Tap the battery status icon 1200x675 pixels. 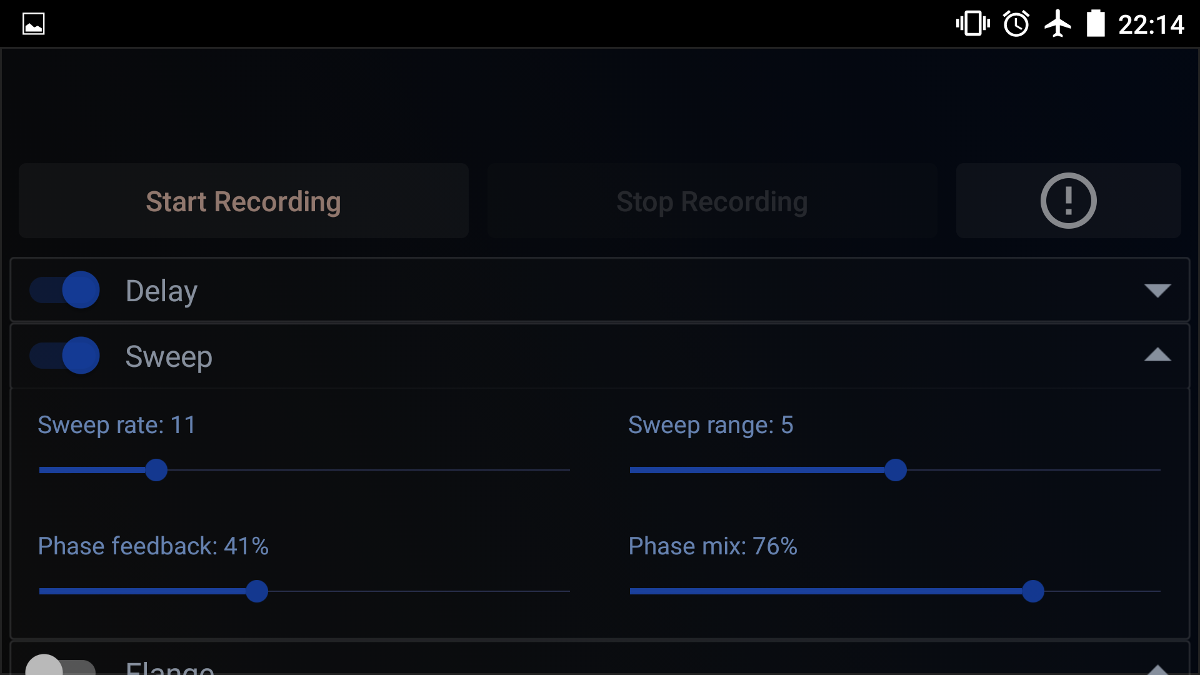coord(1096,24)
